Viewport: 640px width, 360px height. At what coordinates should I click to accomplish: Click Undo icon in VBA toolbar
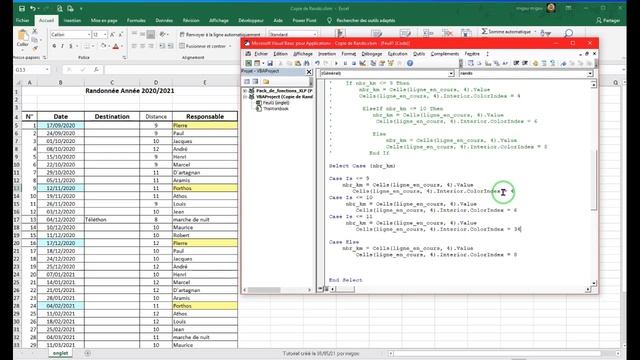point(318,63)
